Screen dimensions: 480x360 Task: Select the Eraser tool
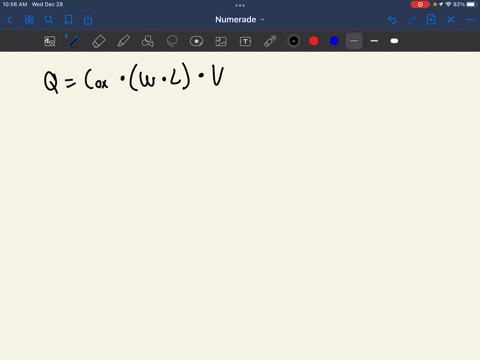(x=98, y=41)
